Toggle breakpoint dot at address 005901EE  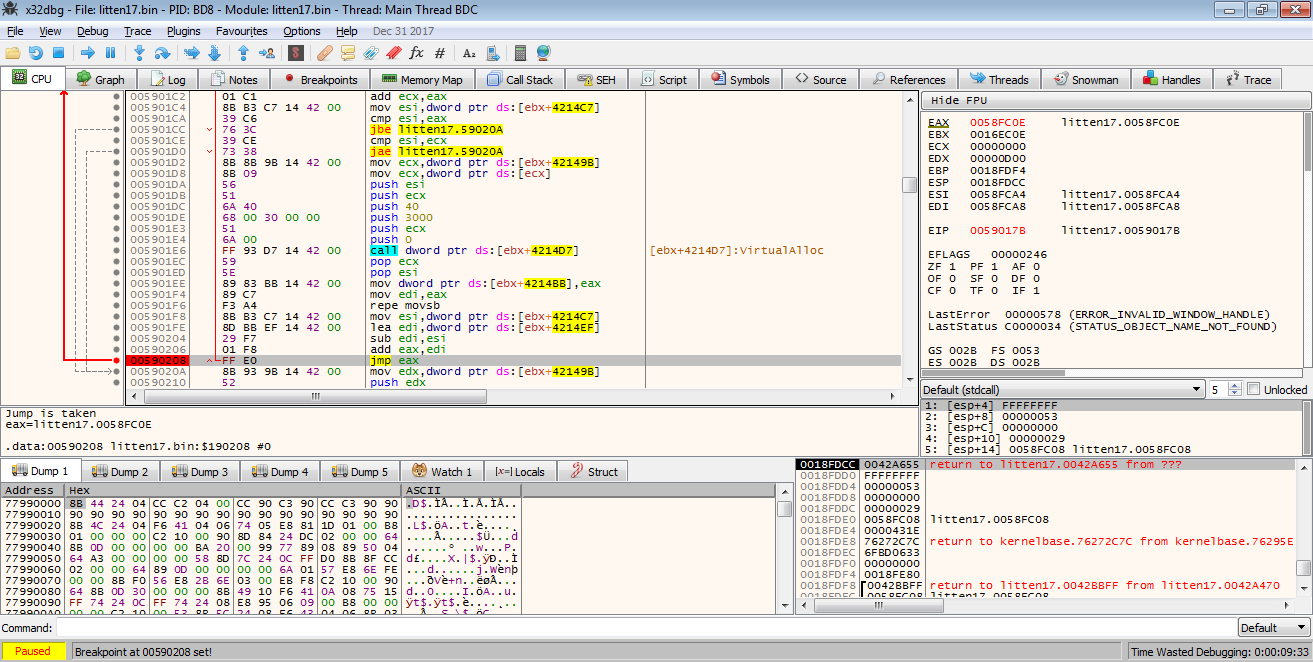pyautogui.click(x=117, y=283)
